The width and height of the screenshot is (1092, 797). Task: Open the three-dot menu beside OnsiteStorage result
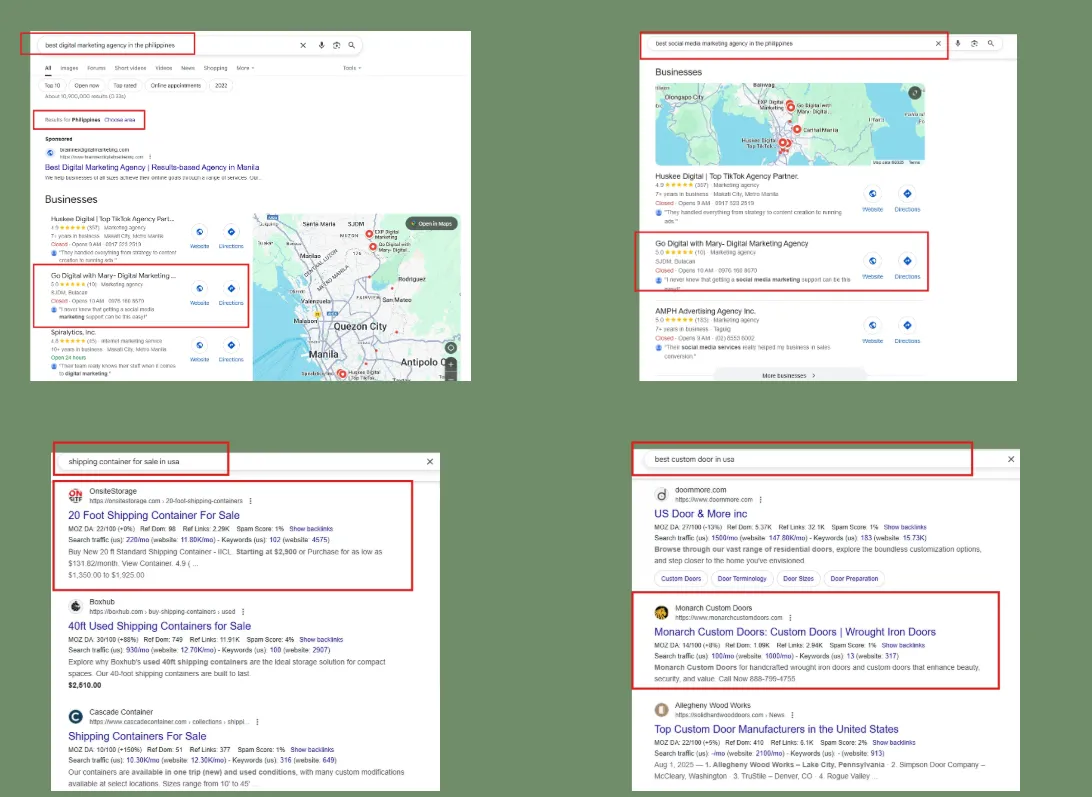251,501
